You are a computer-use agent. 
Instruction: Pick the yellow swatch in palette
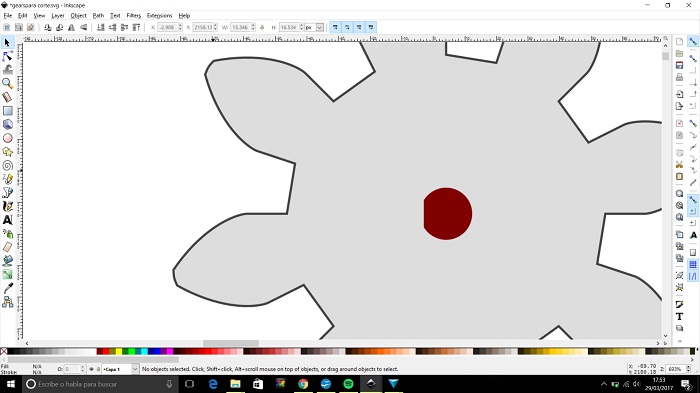[119, 352]
